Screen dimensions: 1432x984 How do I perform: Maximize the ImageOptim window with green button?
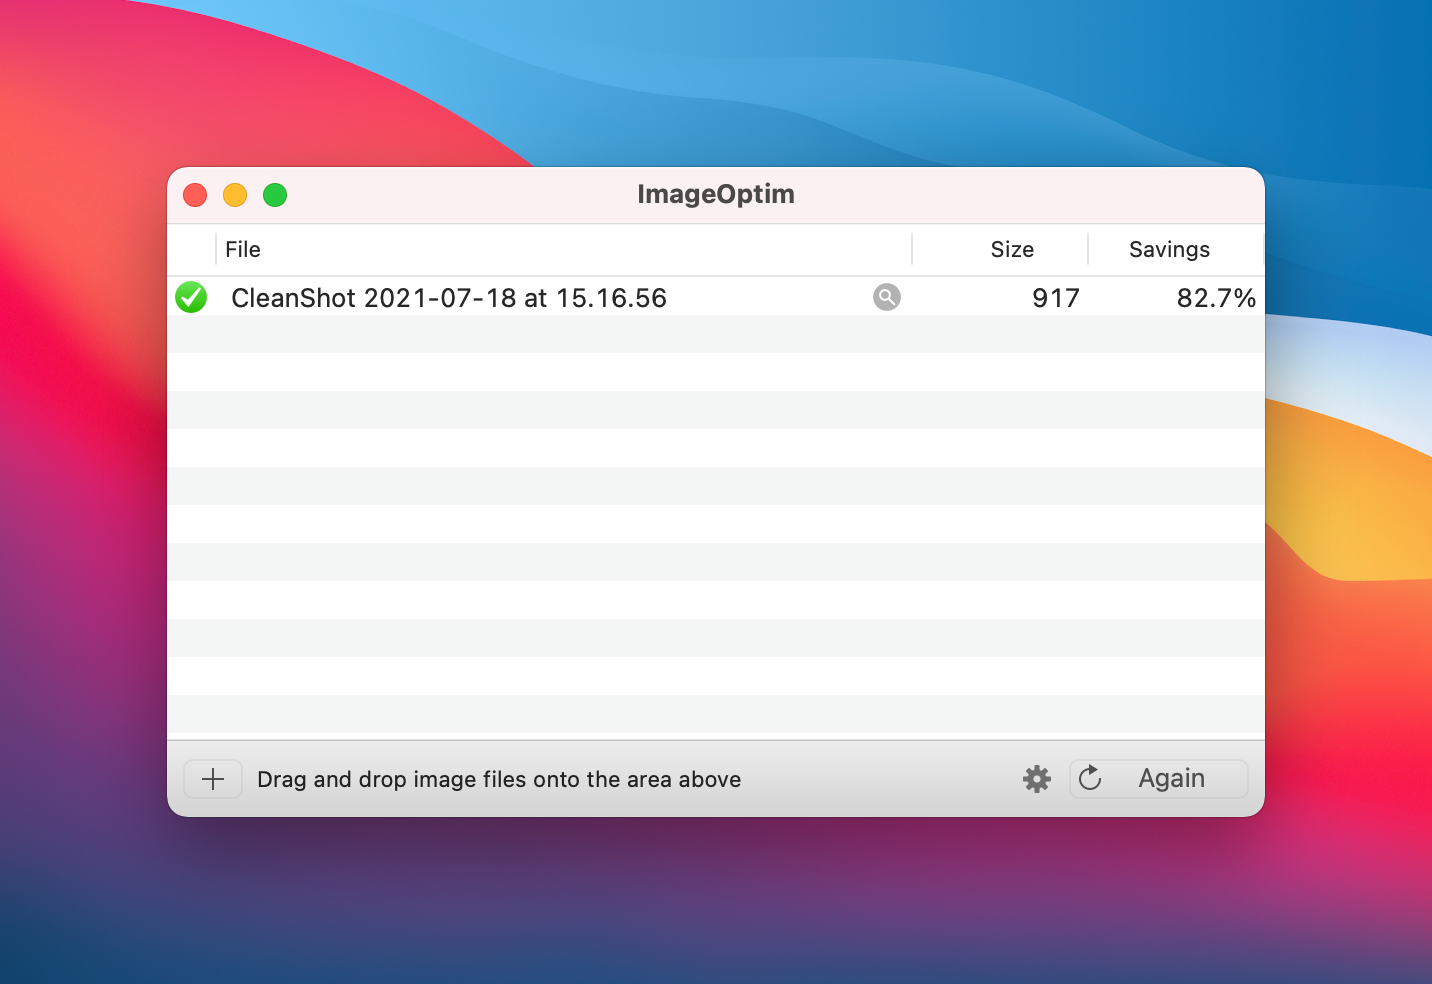(x=275, y=195)
